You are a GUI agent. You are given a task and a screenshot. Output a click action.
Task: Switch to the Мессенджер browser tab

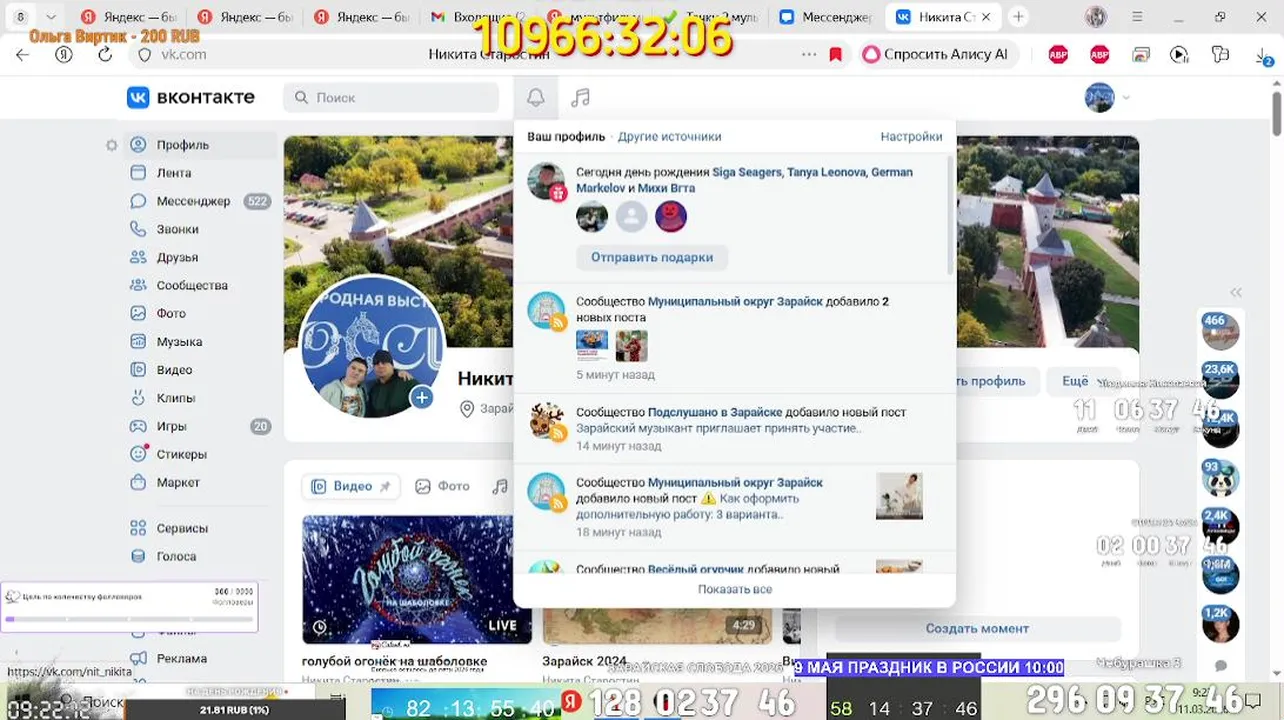pos(825,17)
